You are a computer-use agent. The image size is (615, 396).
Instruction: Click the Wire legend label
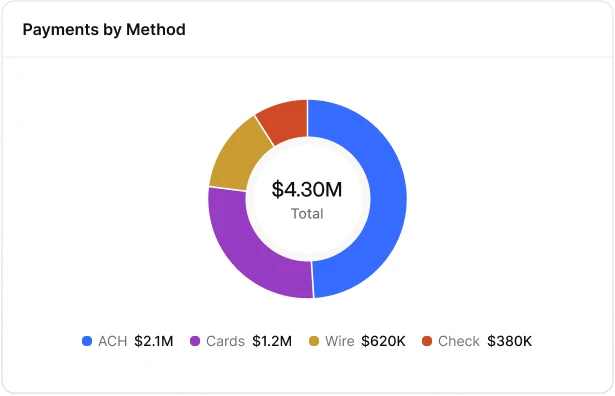pos(340,341)
